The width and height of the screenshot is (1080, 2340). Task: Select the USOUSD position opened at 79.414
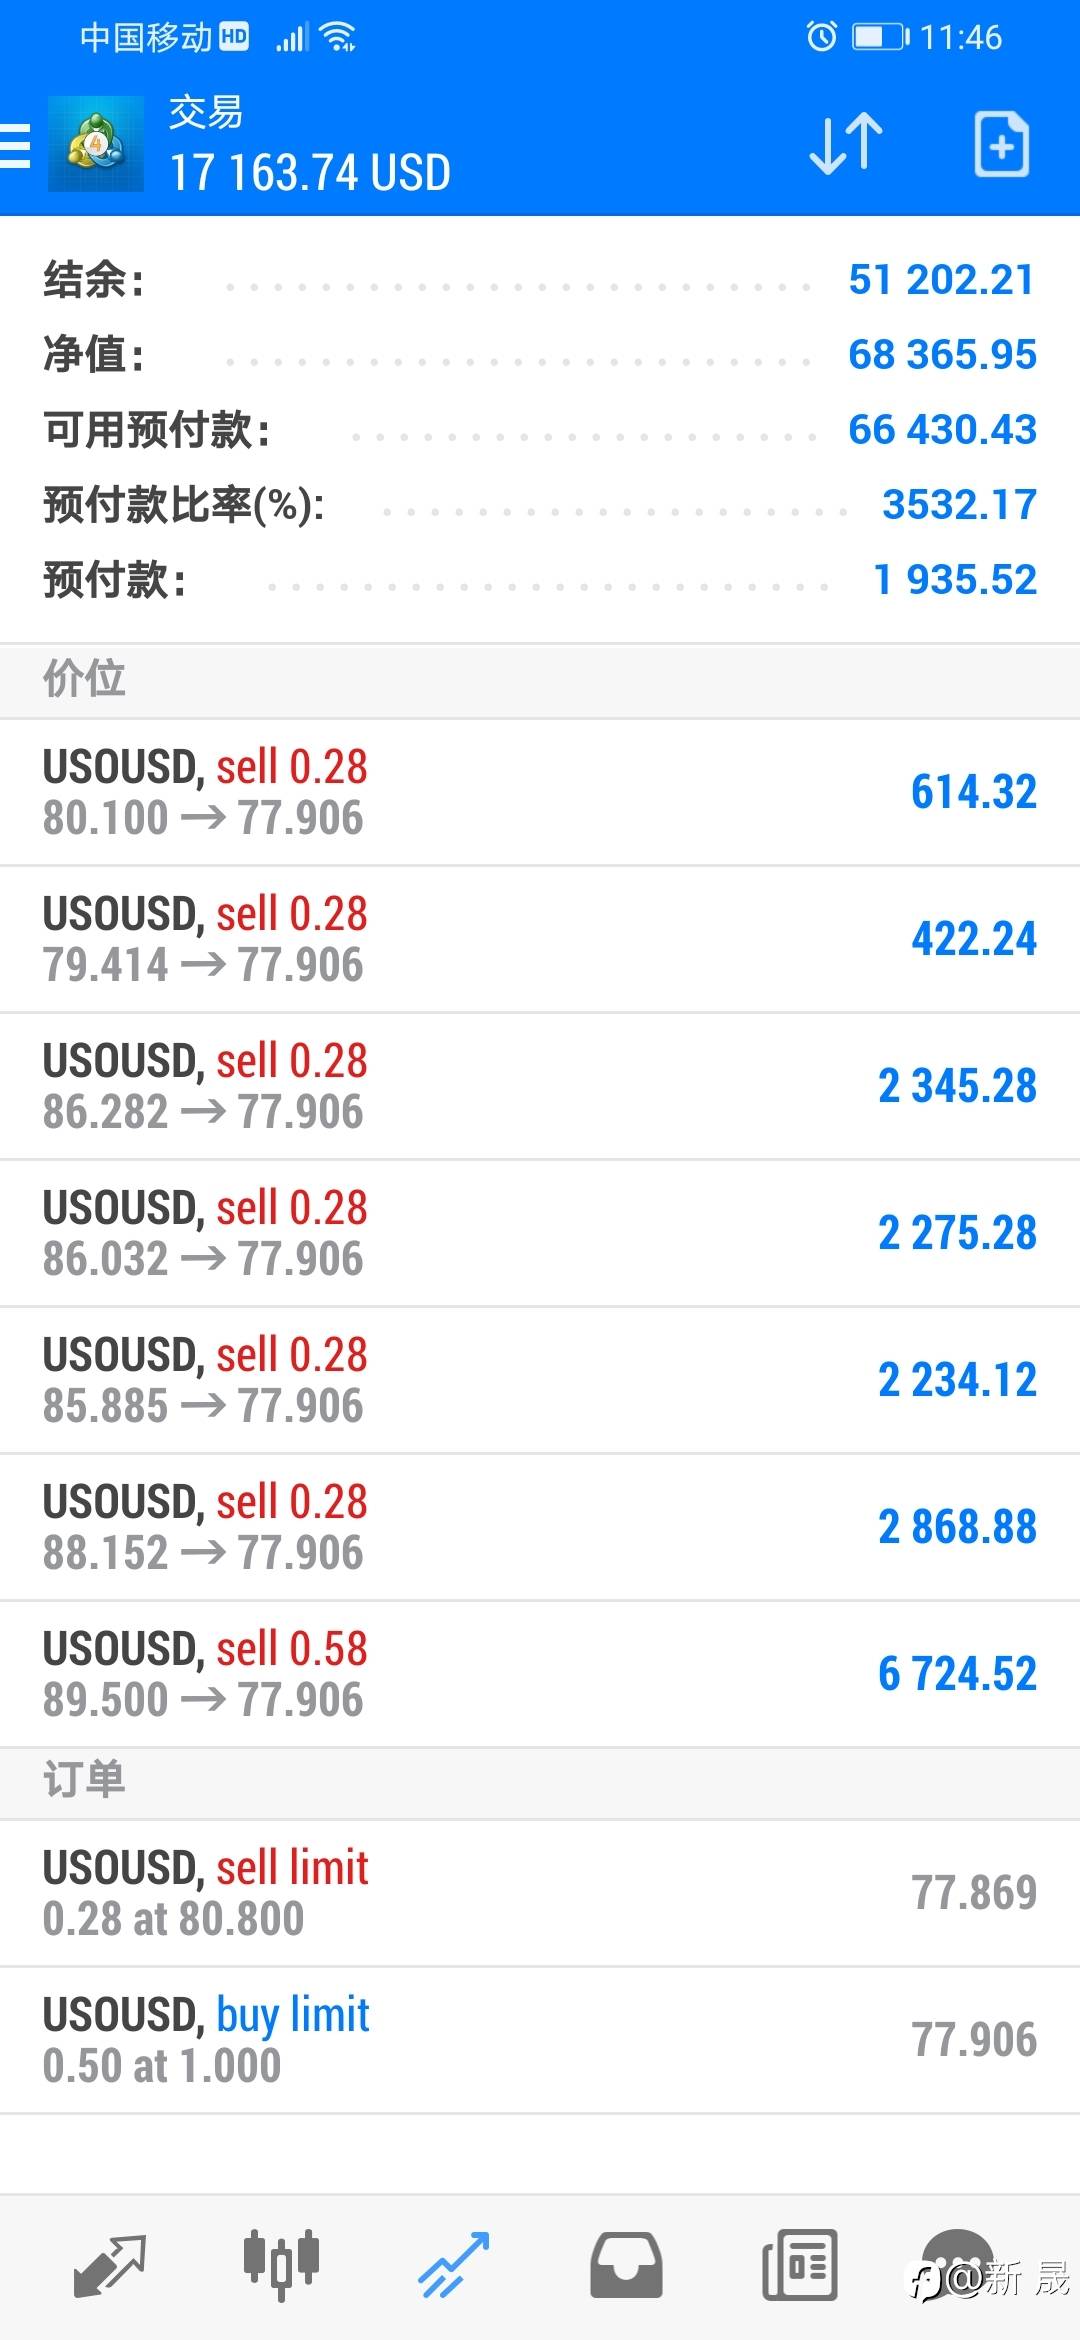pyautogui.click(x=540, y=939)
